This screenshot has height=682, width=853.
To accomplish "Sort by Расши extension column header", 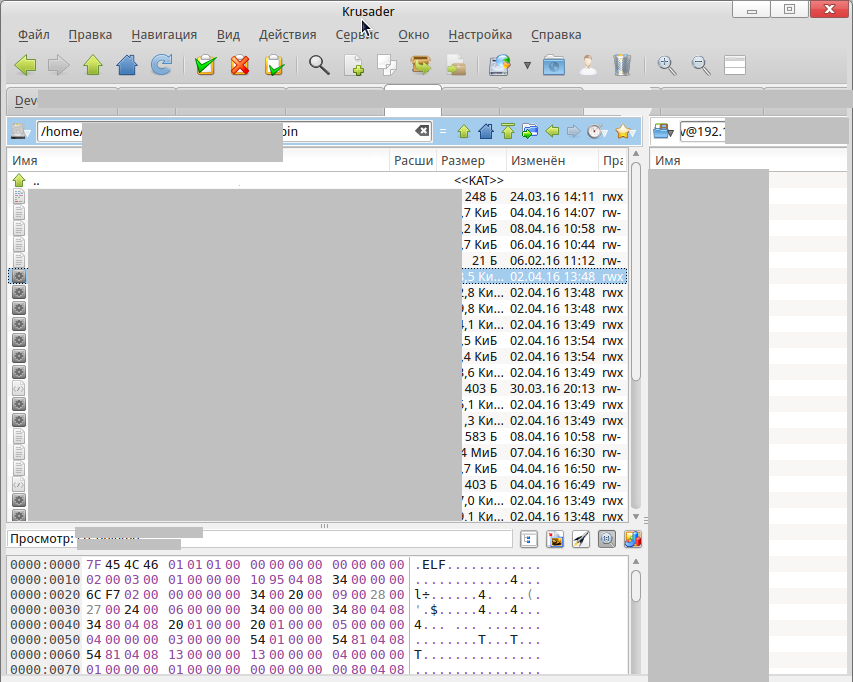I will point(413,160).
